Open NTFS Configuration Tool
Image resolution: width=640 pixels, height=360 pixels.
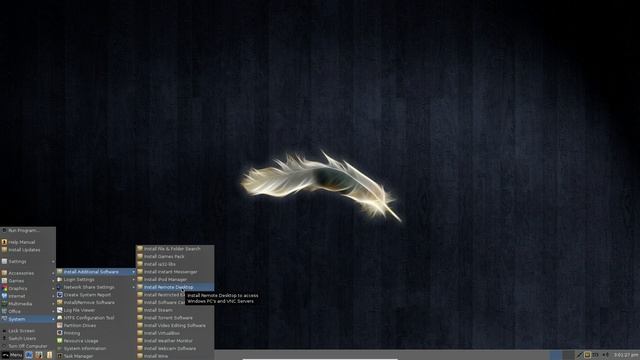(x=96, y=318)
